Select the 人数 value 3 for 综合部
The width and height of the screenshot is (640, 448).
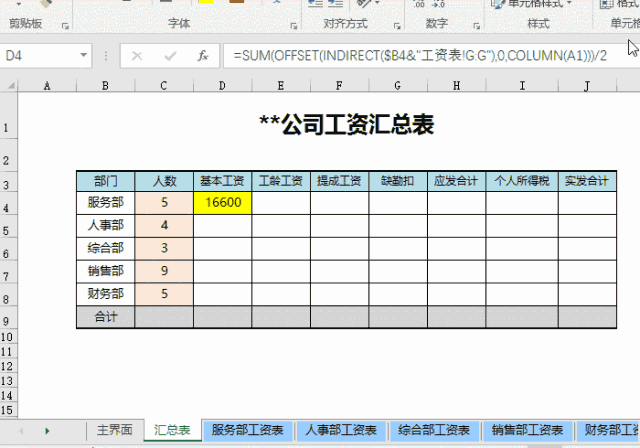[x=164, y=248]
